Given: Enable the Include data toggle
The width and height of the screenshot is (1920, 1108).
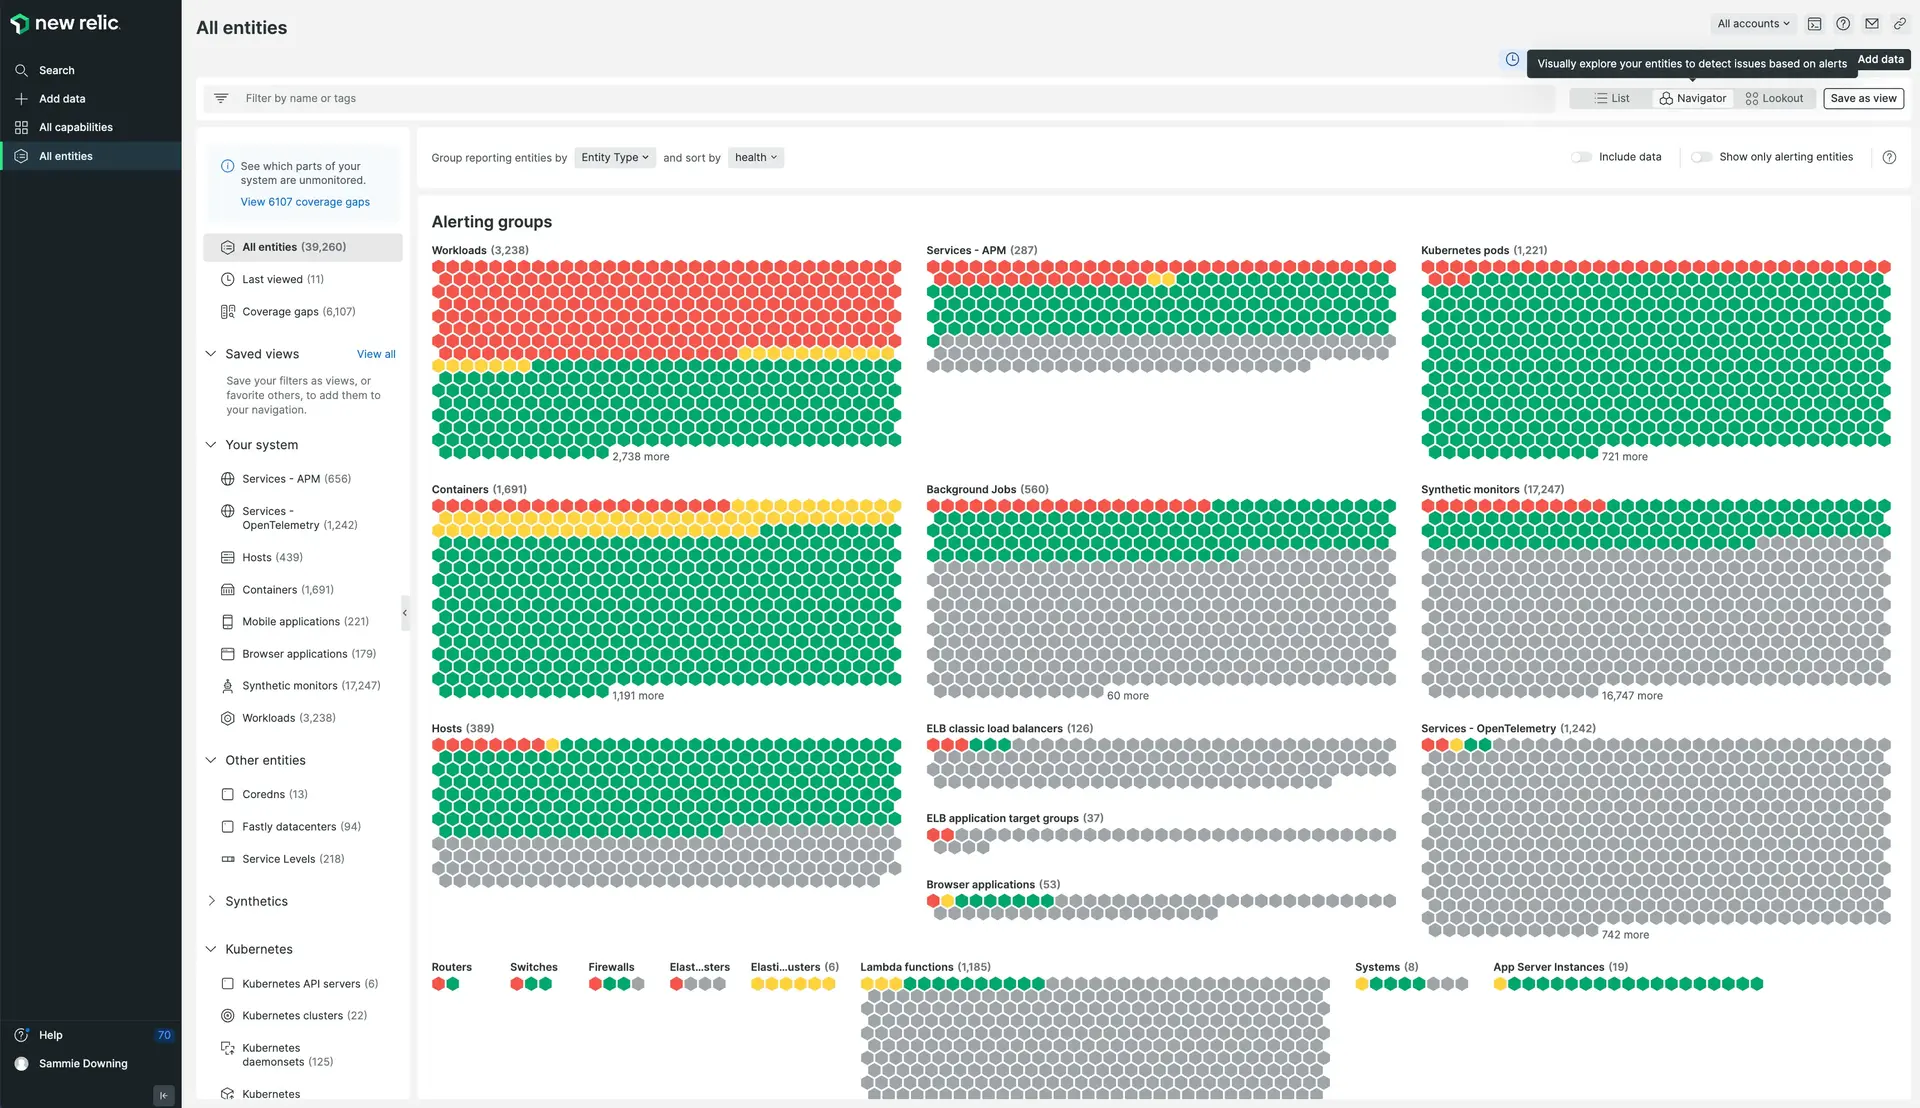Looking at the screenshot, I should (1581, 157).
